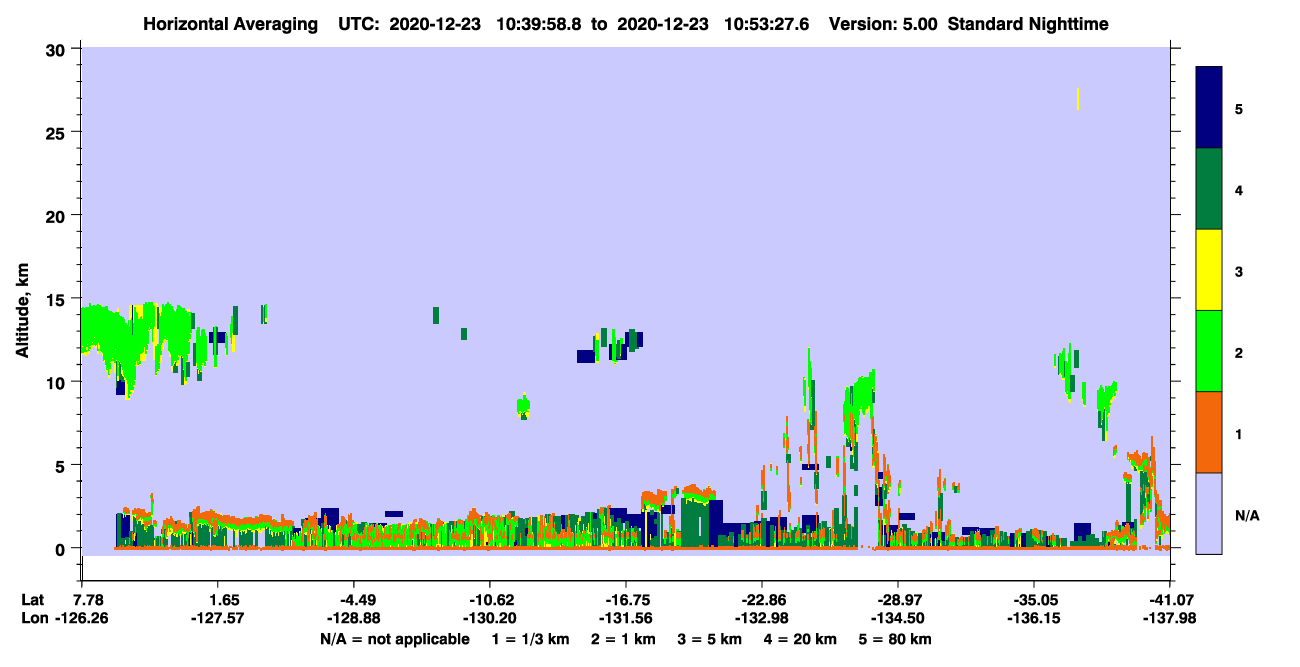Click latitude value -16.75
Viewport: 1300px width, 667px height.
tap(626, 600)
